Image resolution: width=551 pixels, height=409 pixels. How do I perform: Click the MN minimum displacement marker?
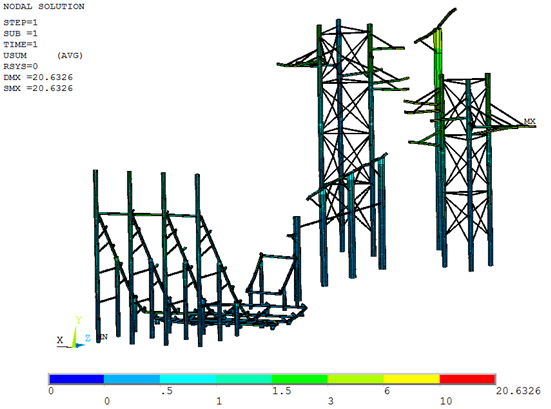pos(102,337)
